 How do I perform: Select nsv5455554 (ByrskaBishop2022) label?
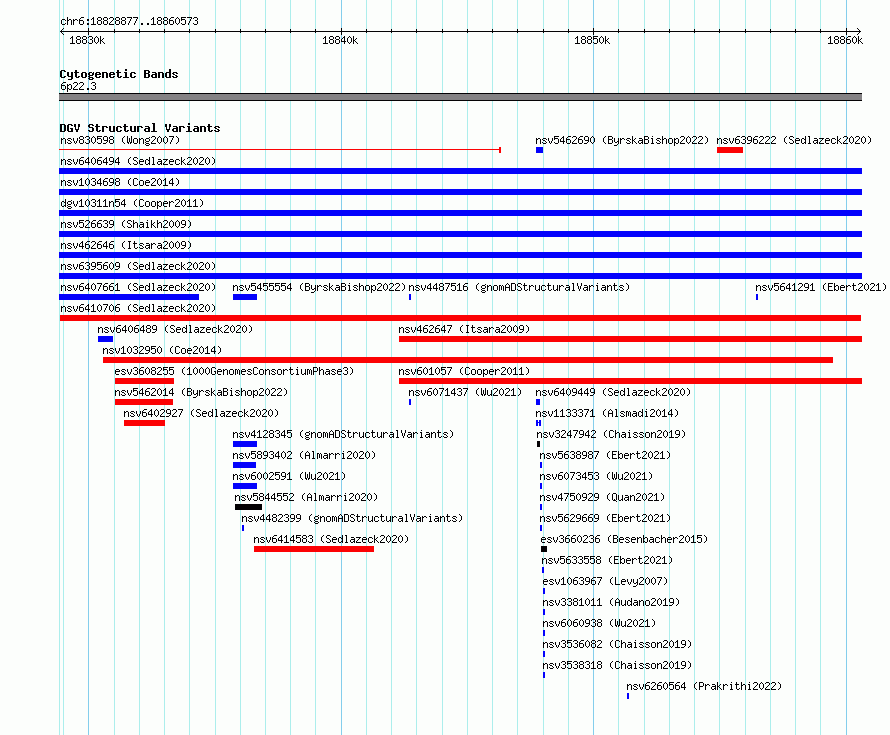[x=319, y=287]
